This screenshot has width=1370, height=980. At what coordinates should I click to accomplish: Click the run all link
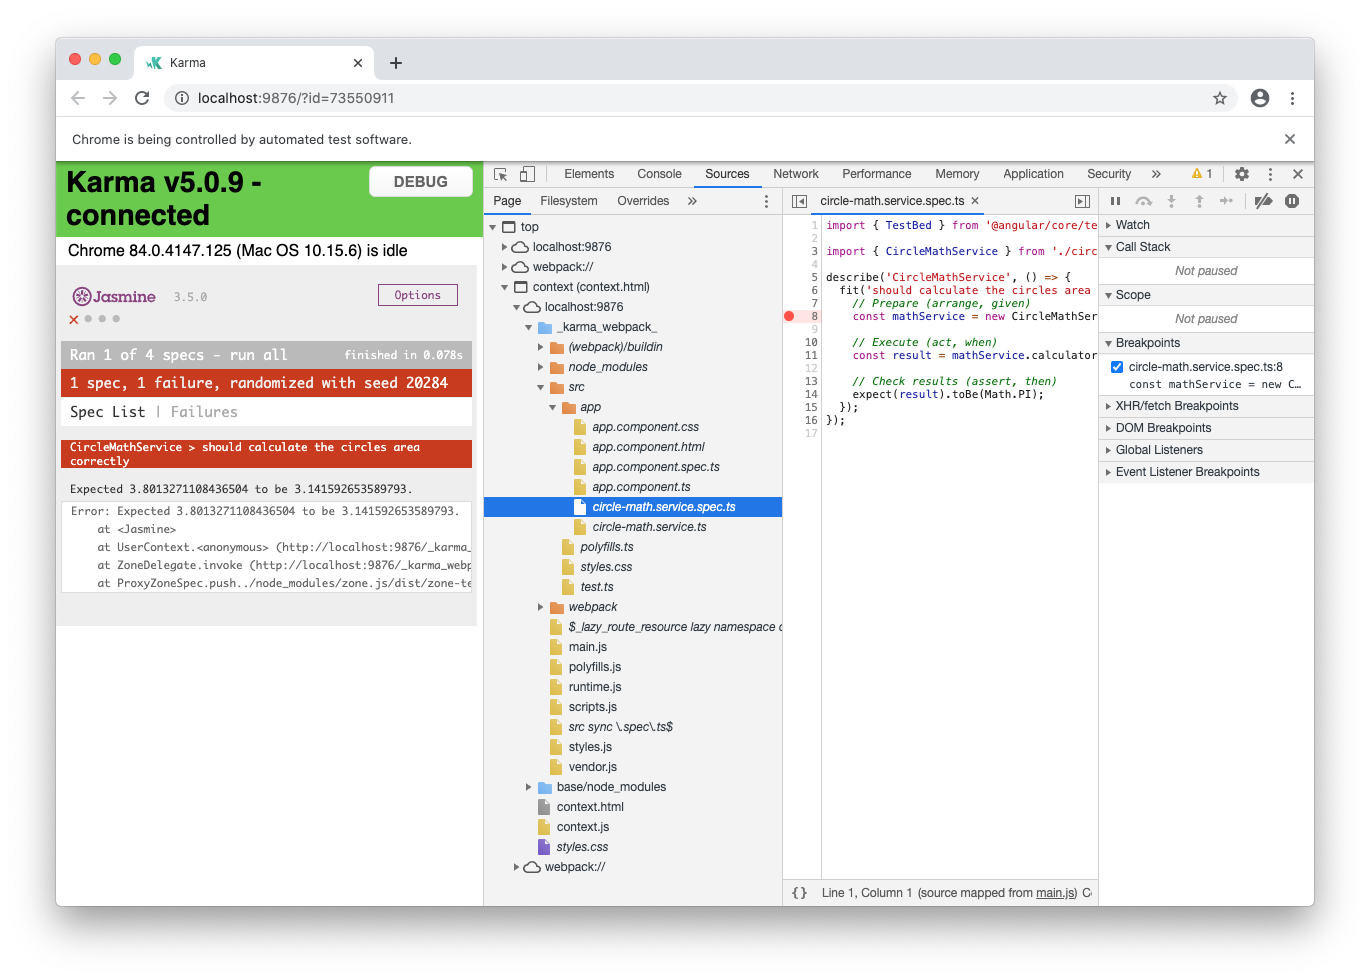[x=258, y=355]
